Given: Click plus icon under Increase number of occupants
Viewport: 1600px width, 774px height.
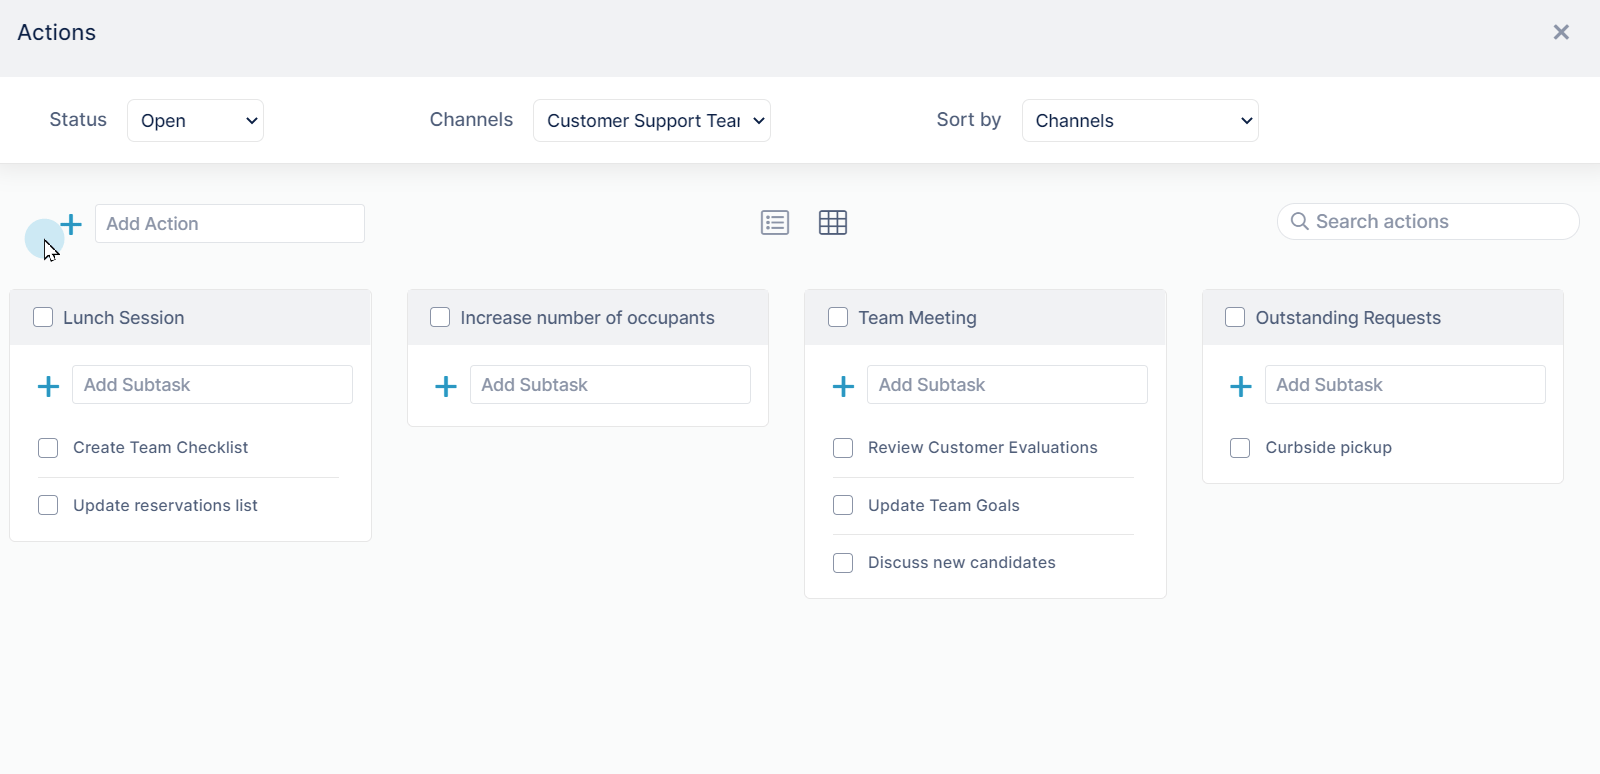Looking at the screenshot, I should click(446, 386).
